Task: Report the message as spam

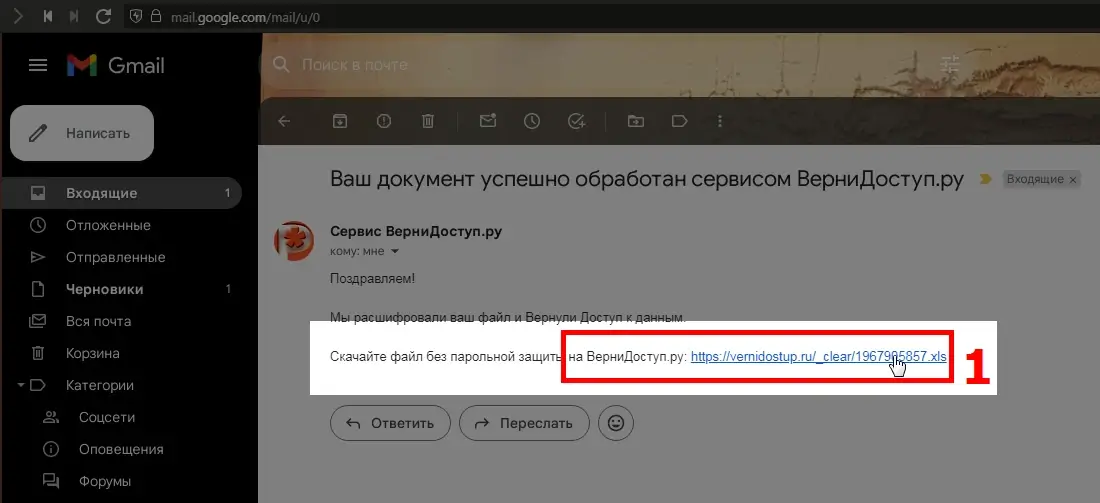Action: click(x=384, y=121)
